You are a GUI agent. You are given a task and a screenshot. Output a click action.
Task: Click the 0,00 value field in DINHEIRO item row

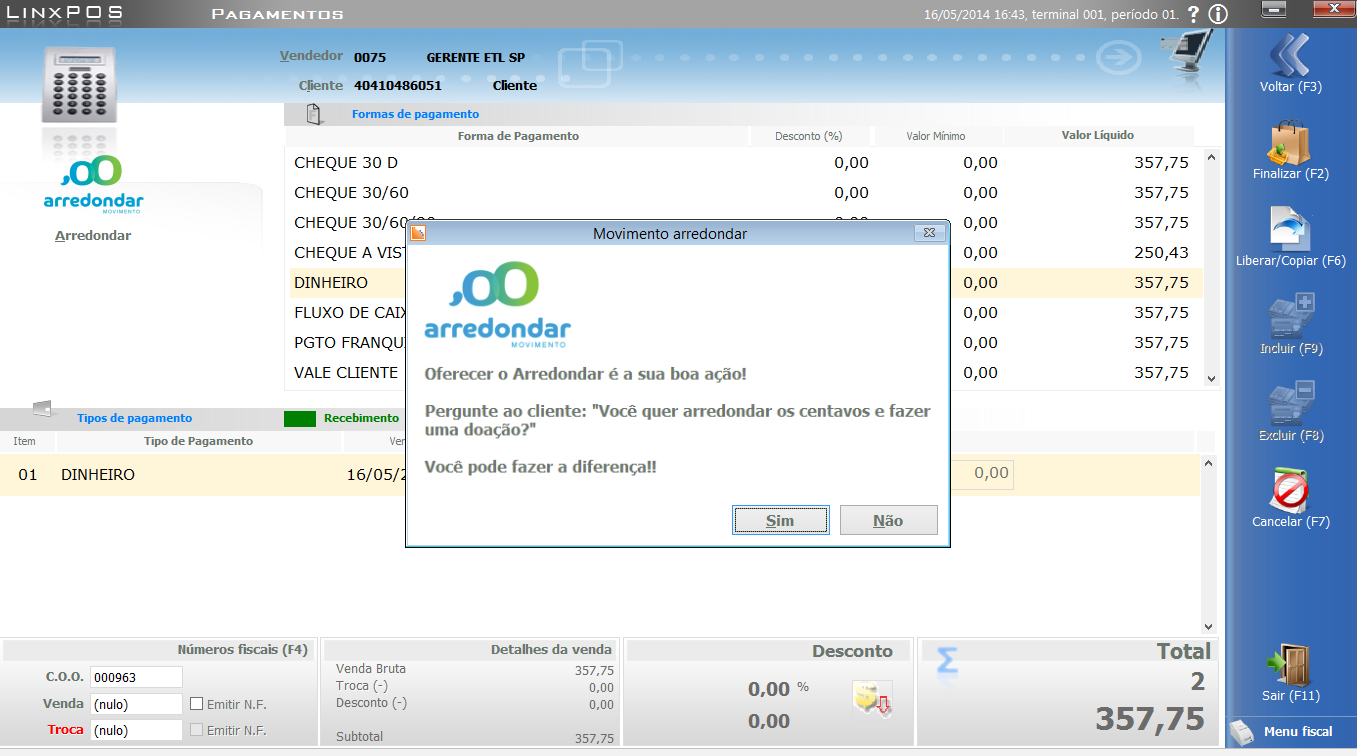982,474
